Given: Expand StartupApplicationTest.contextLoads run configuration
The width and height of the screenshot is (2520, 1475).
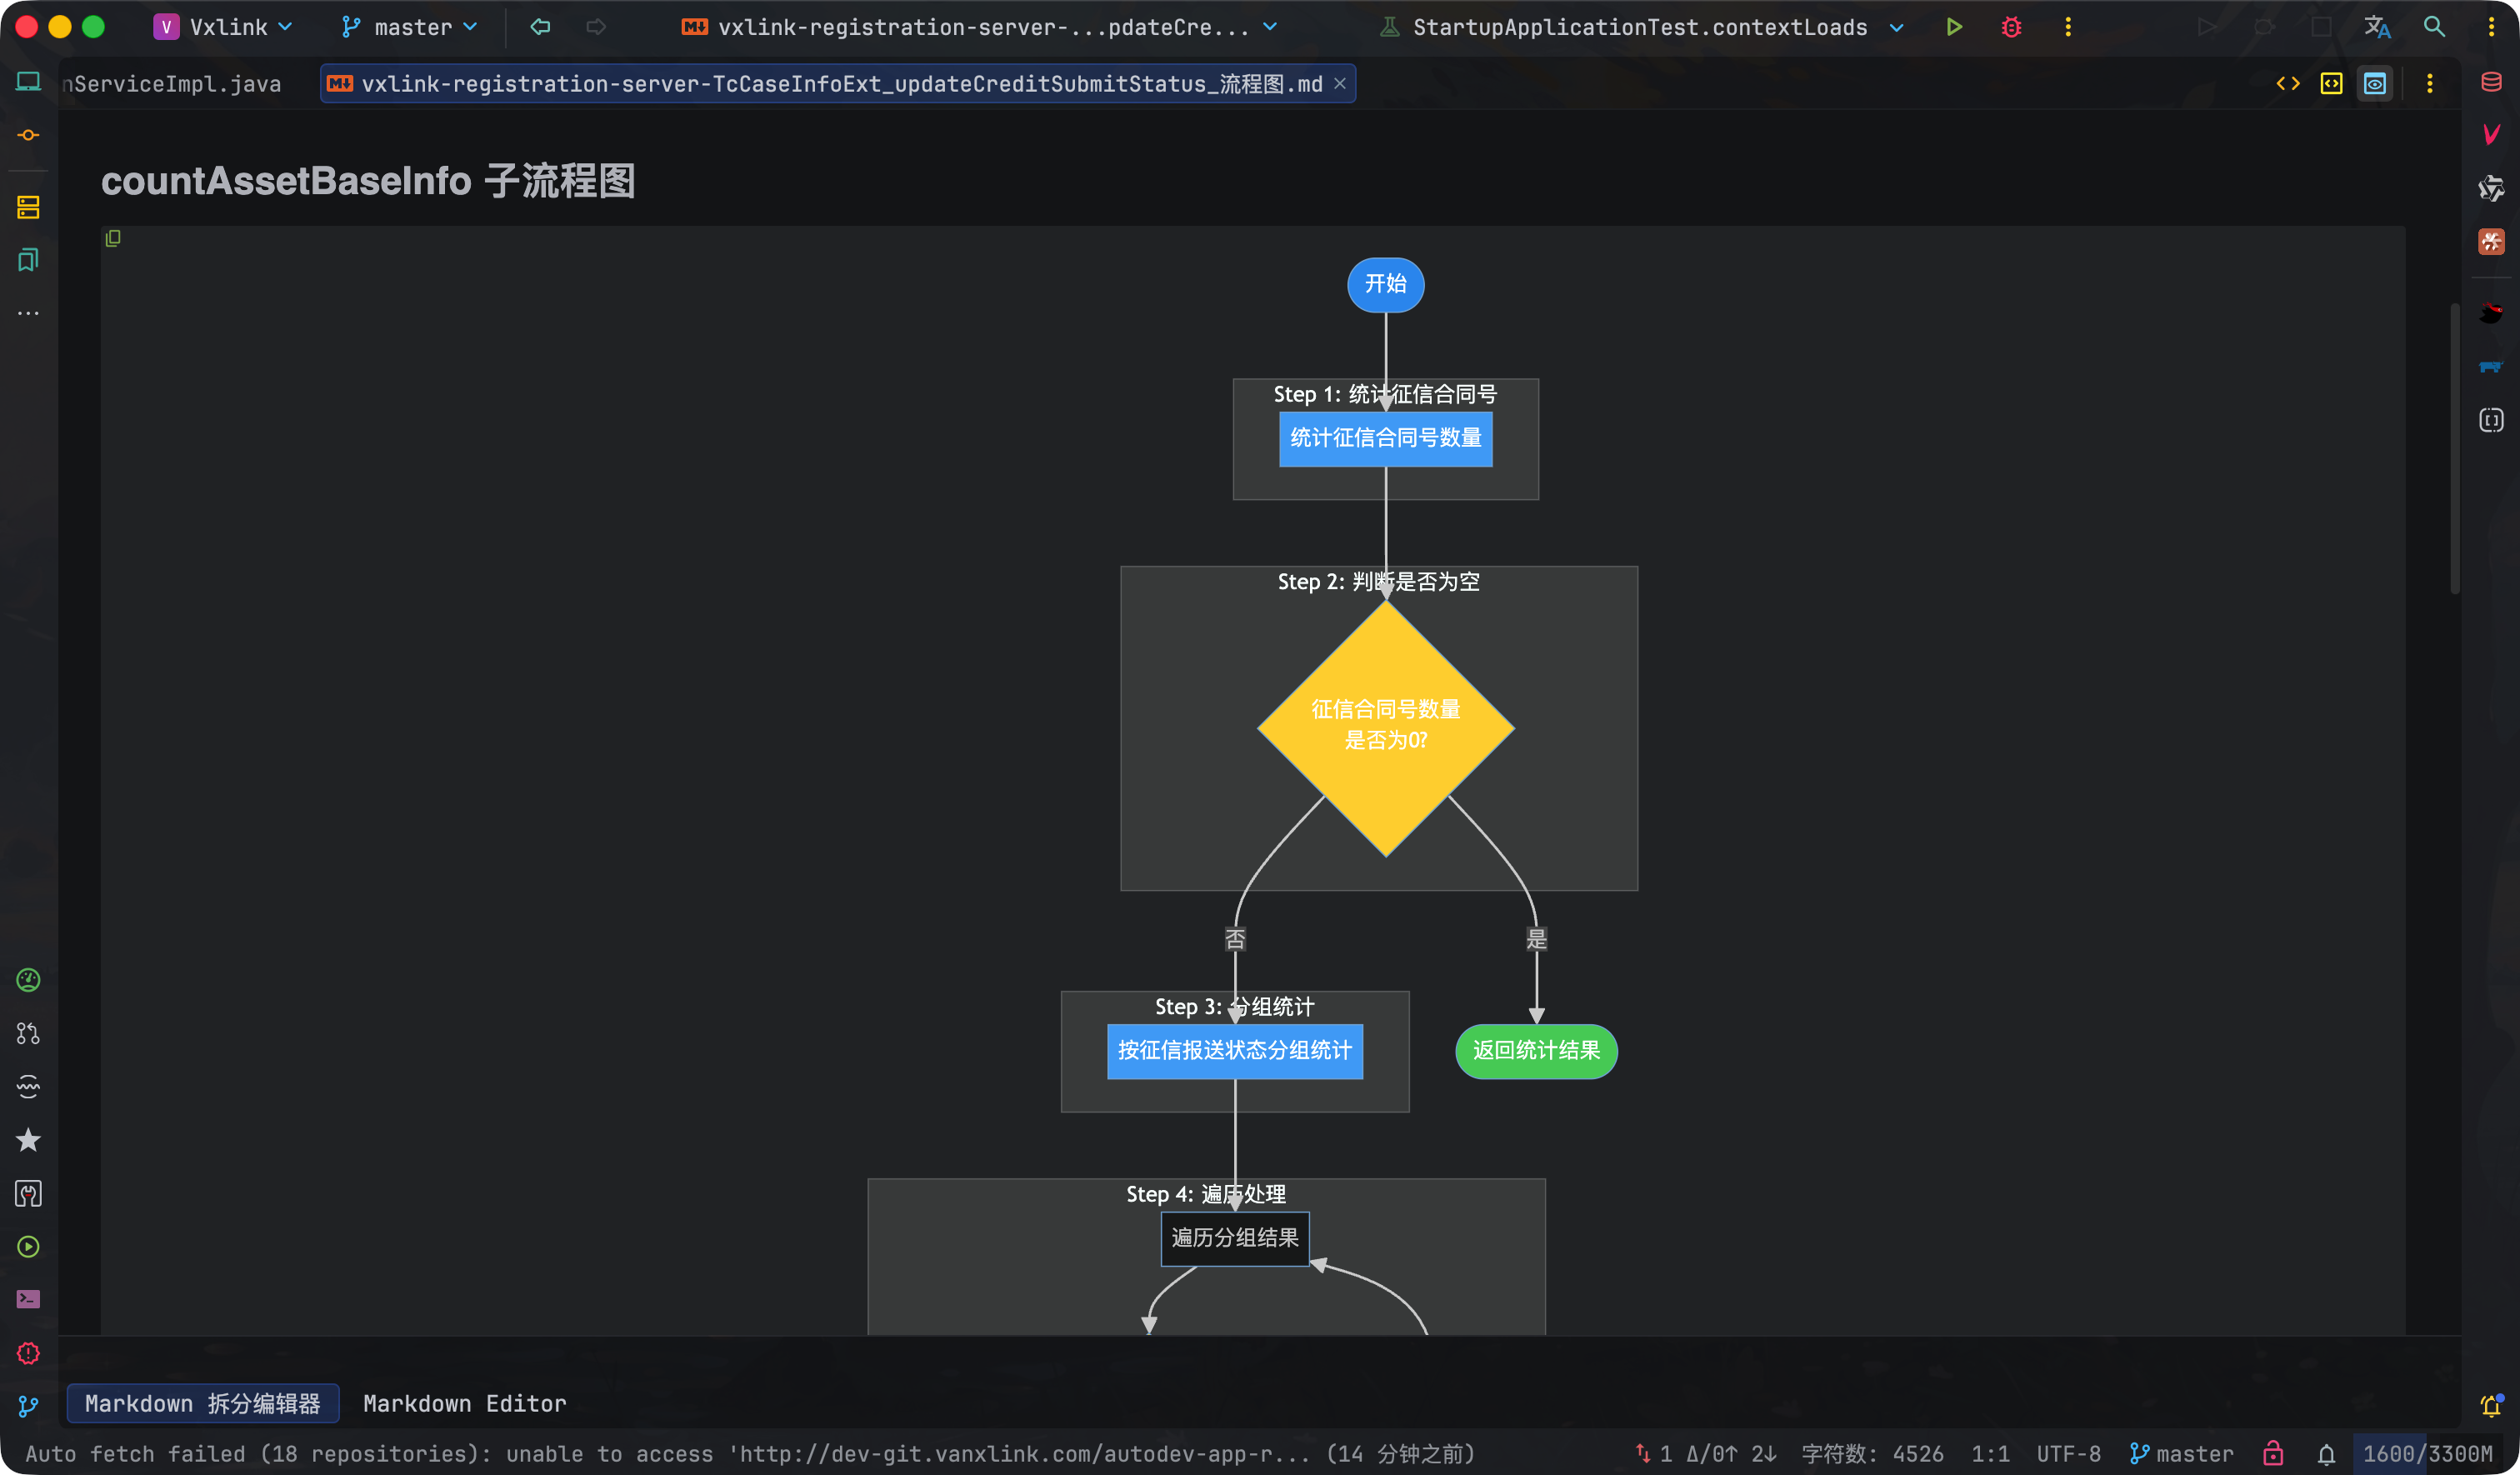Looking at the screenshot, I should click(x=1645, y=27).
